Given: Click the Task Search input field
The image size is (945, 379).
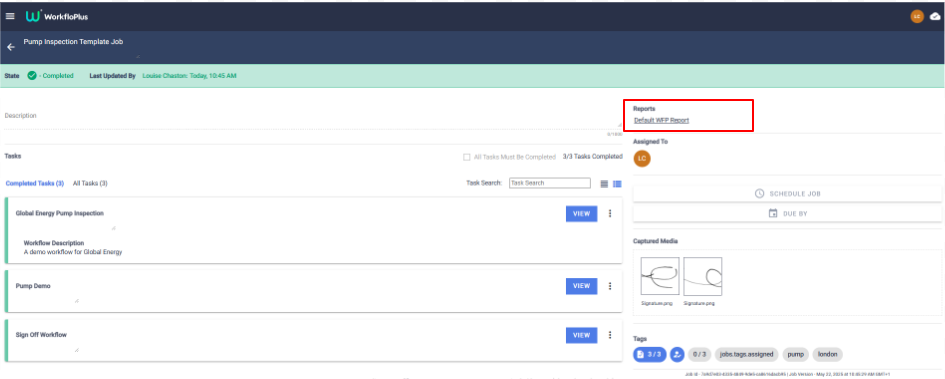Looking at the screenshot, I should click(550, 183).
